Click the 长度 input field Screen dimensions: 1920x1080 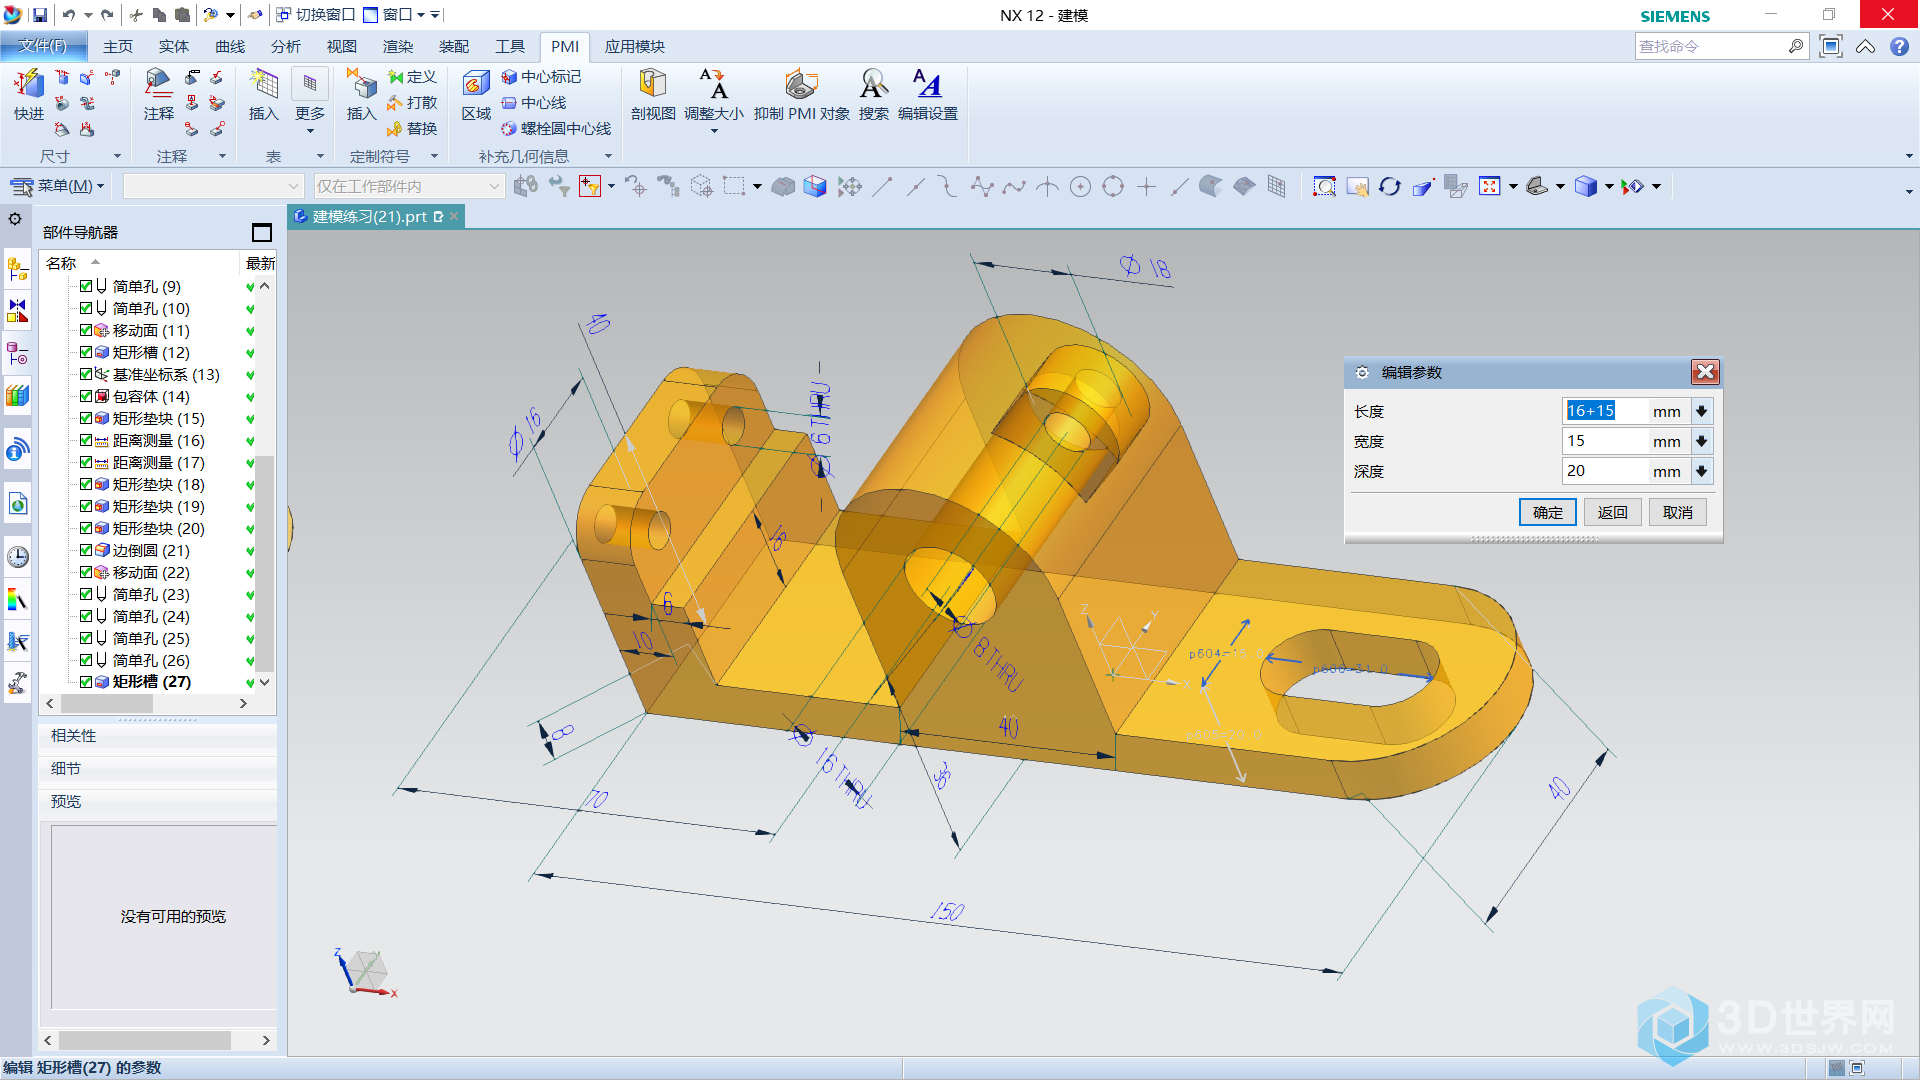click(1606, 411)
